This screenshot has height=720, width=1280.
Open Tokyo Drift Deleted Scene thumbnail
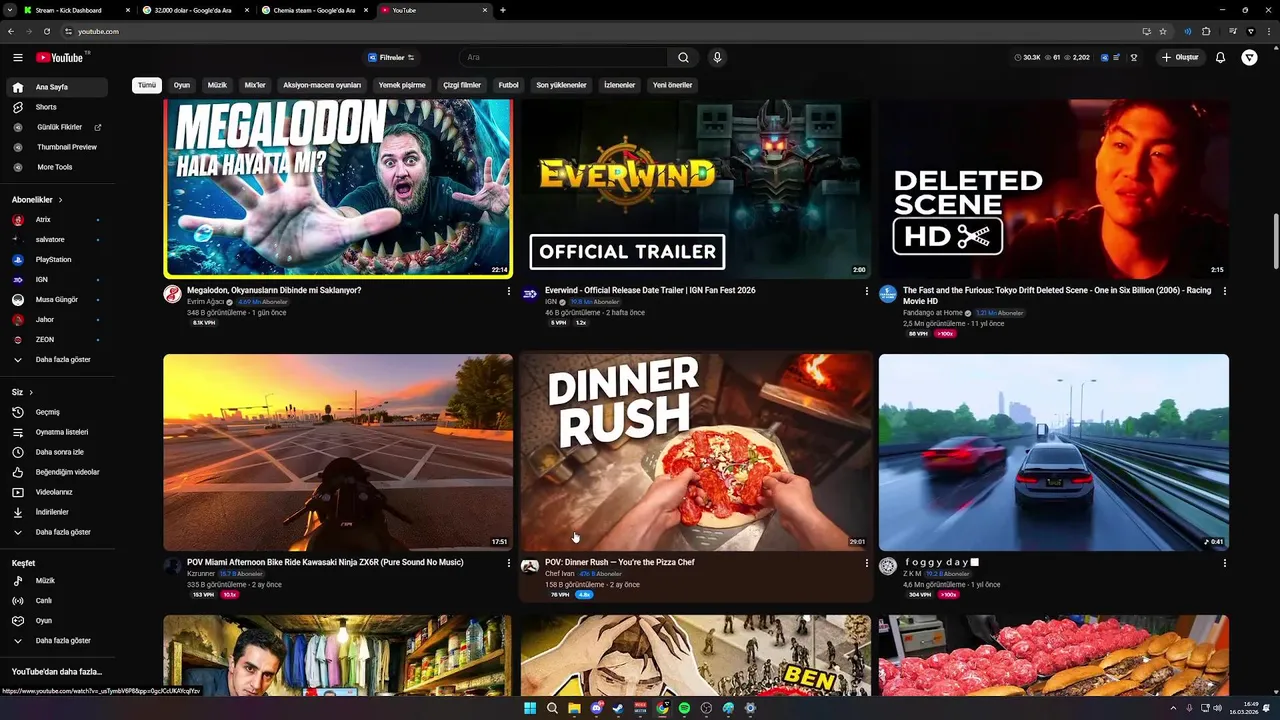click(1054, 189)
